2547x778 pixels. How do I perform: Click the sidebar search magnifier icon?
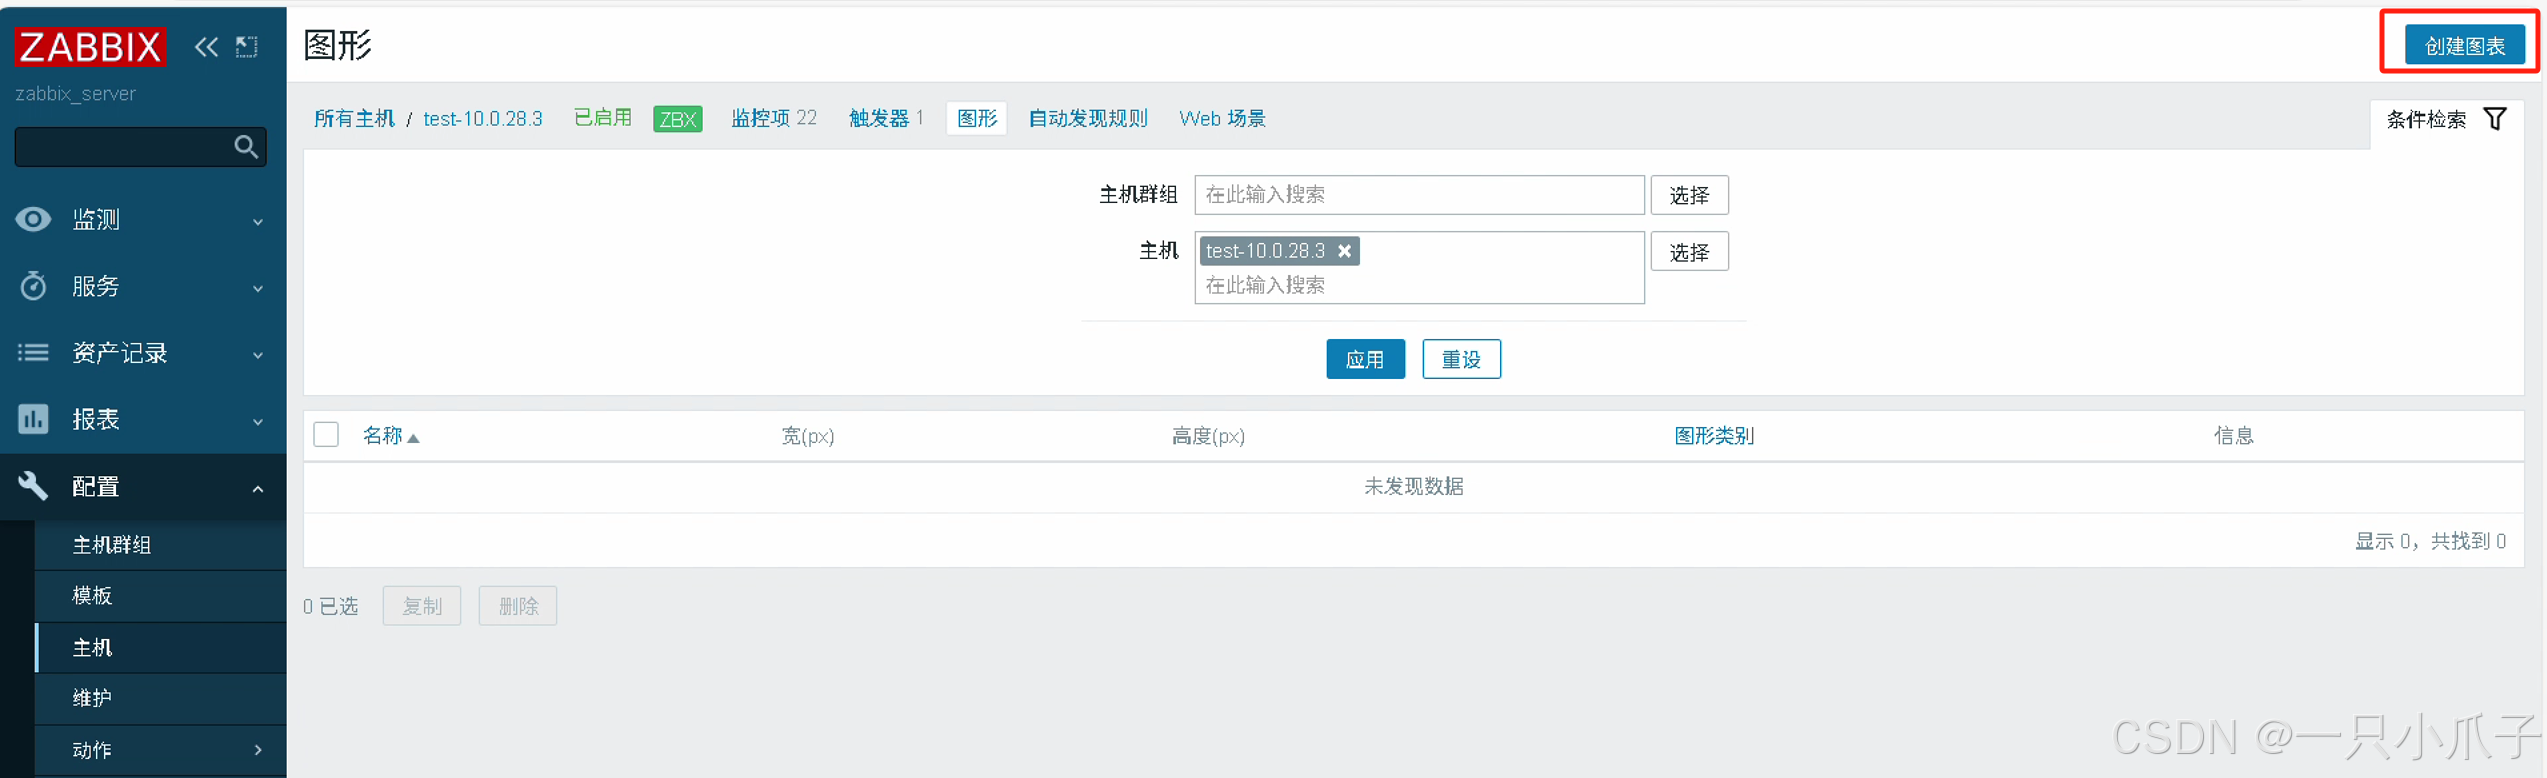click(246, 147)
